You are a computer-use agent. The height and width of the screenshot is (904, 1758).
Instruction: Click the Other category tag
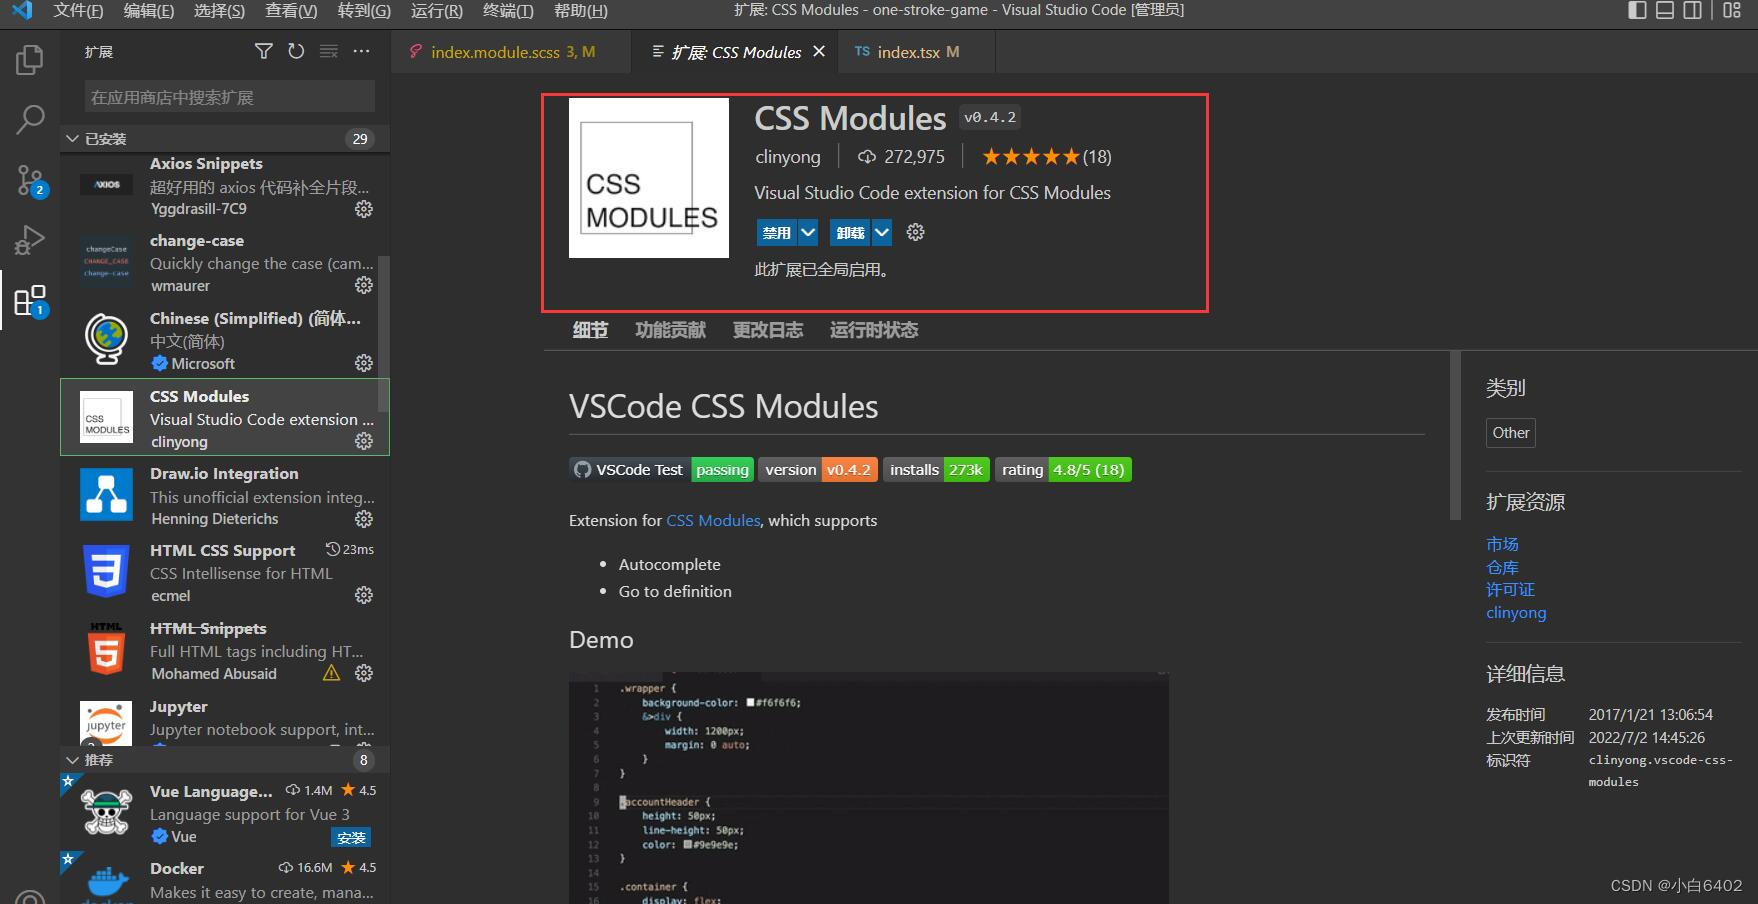pos(1511,433)
